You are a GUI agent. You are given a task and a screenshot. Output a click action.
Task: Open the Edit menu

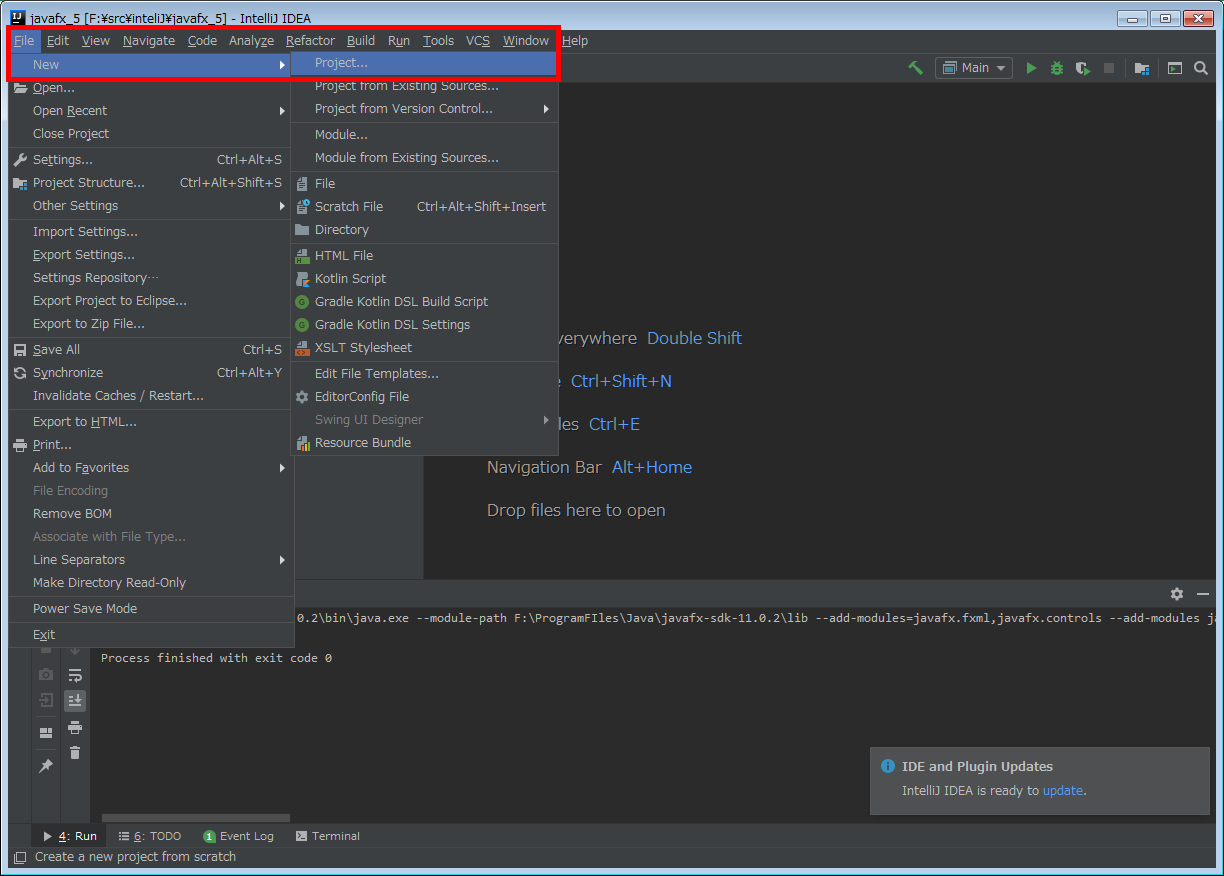coord(58,41)
